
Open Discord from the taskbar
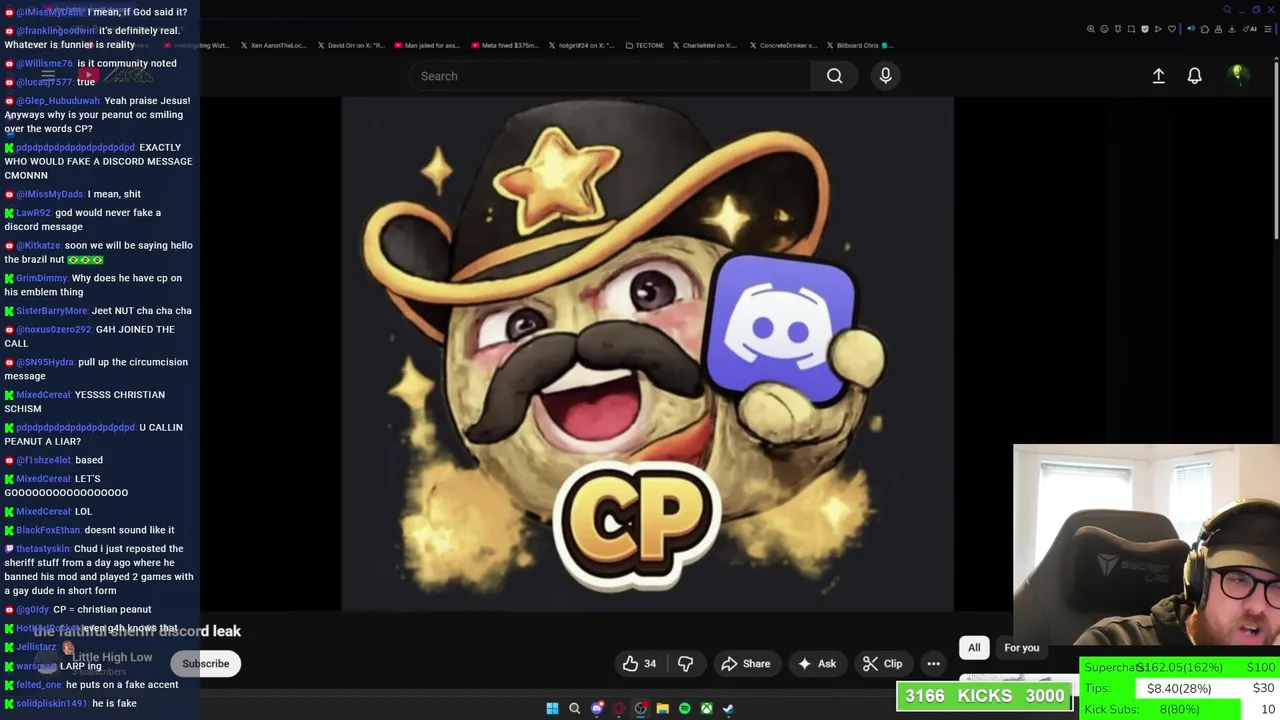pos(597,709)
